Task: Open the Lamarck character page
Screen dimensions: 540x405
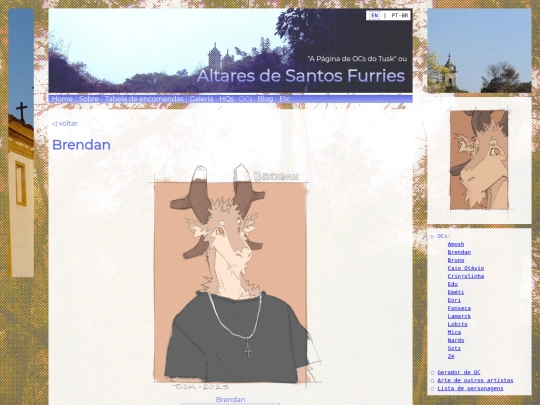Action: pos(459,316)
